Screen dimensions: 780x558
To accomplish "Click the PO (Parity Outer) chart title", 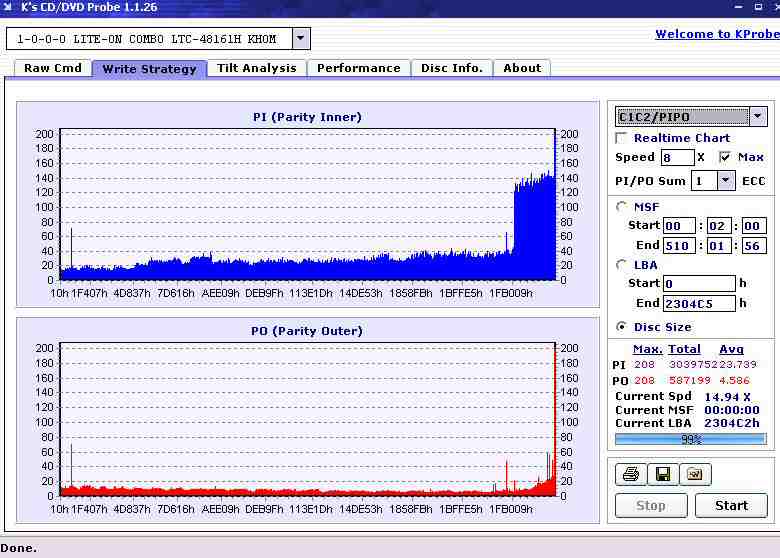I will (x=307, y=331).
